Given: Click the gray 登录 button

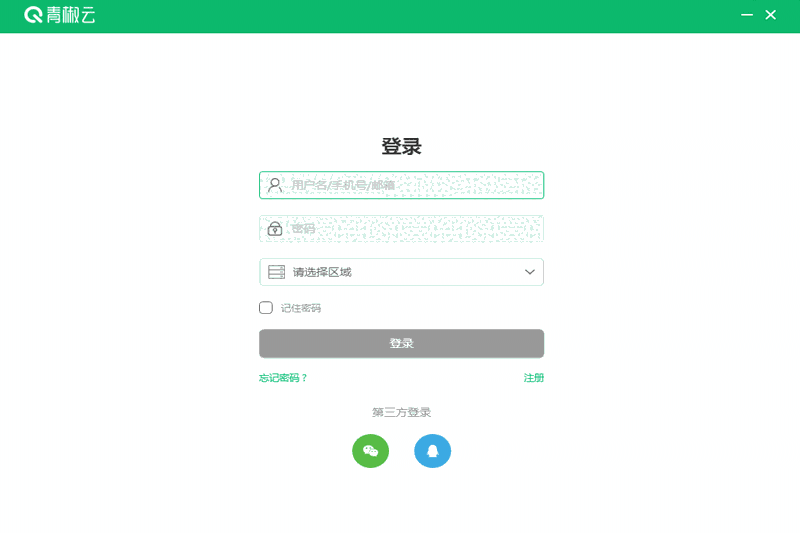Looking at the screenshot, I should click(402, 343).
